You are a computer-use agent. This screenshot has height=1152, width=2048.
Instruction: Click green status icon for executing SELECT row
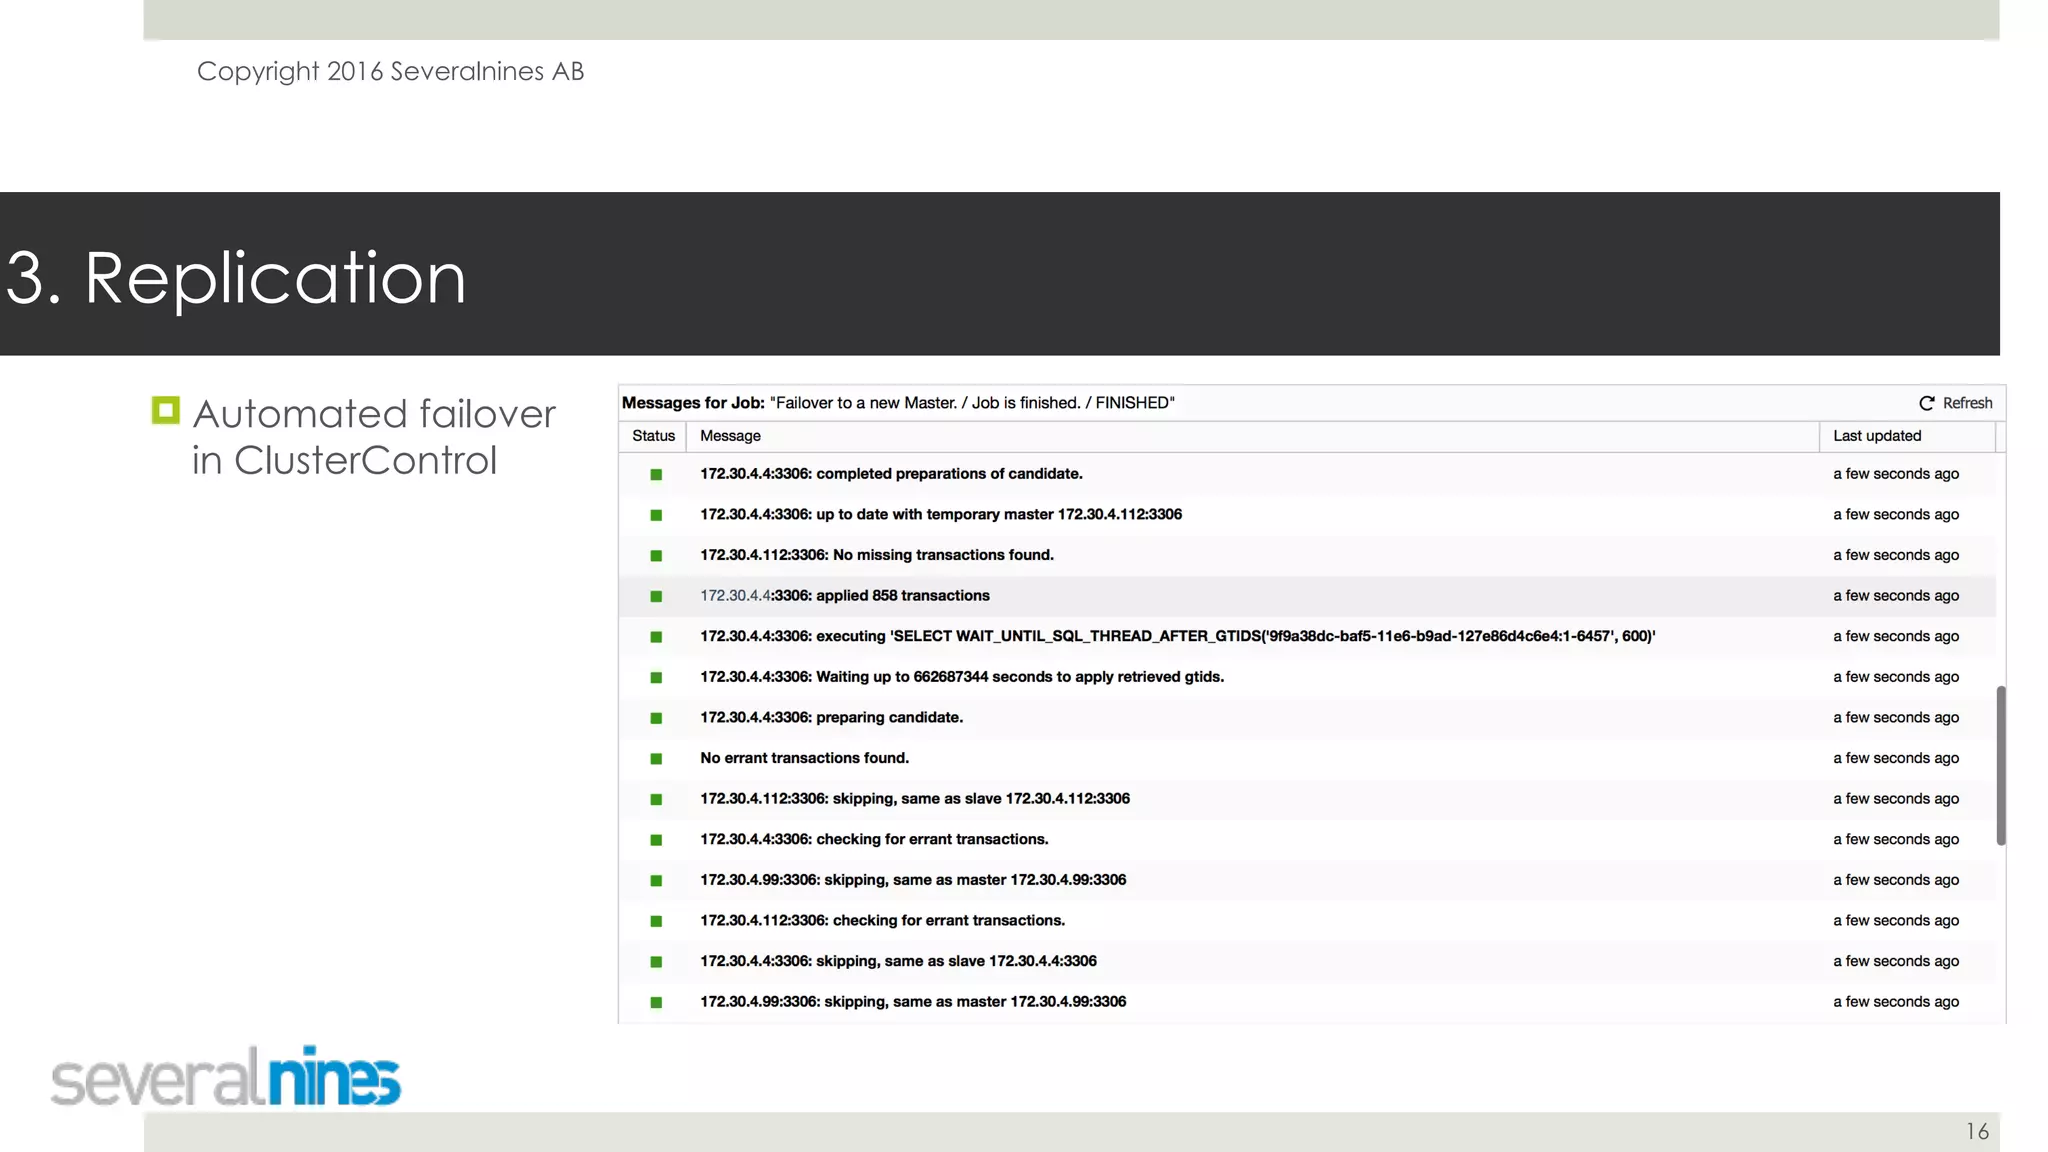pyautogui.click(x=656, y=637)
